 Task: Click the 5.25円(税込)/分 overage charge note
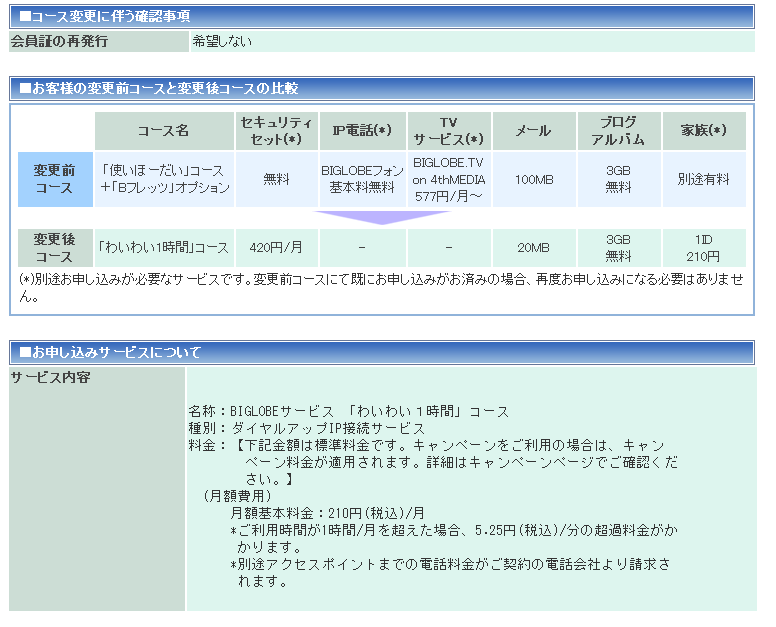454,538
